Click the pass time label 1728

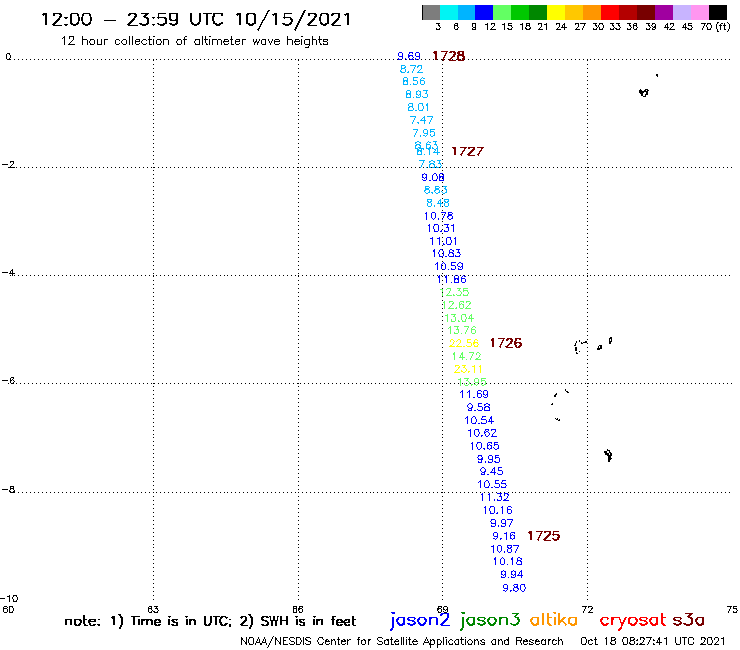coord(449,56)
